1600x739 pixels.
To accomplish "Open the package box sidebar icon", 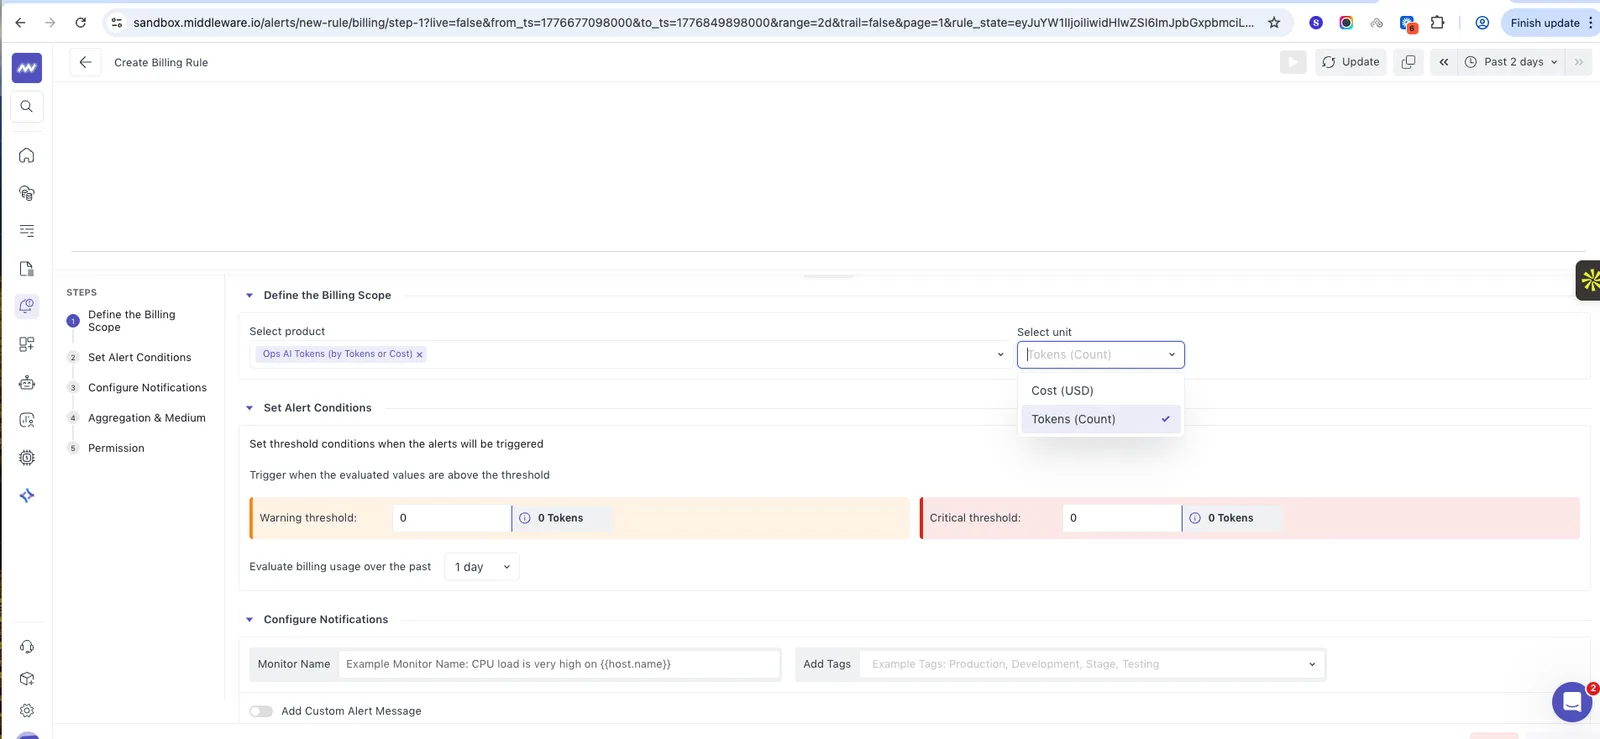I will coord(27,679).
